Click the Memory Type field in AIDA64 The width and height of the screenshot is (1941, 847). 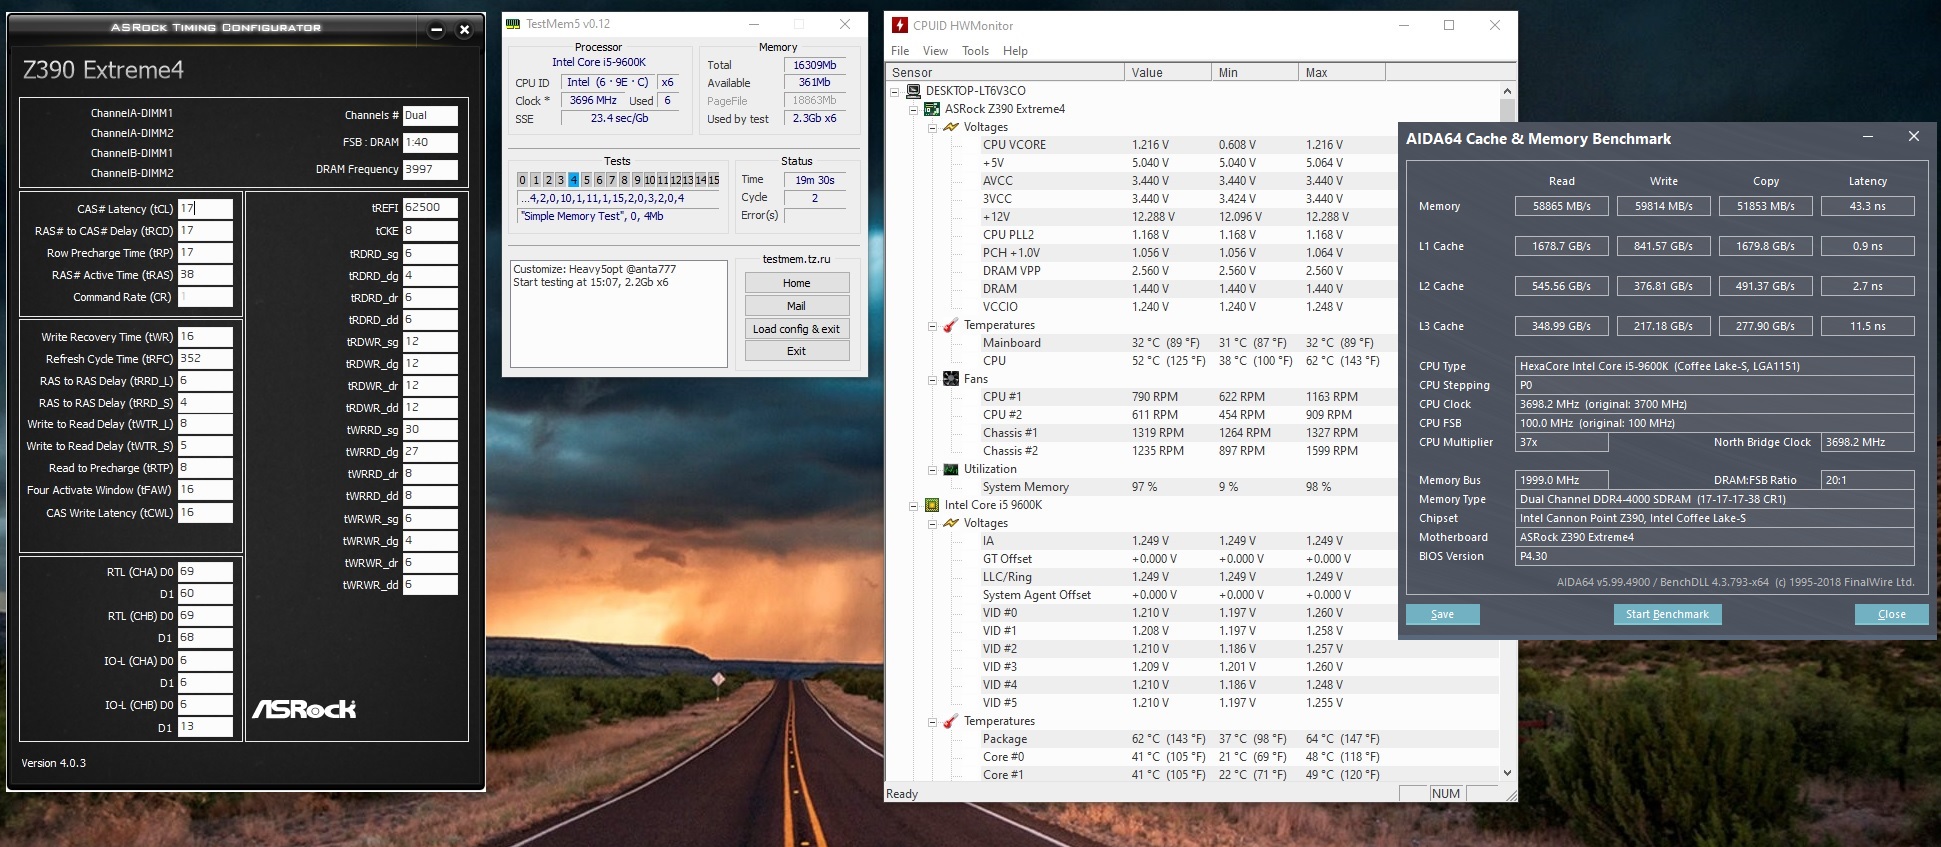pyautogui.click(x=1715, y=499)
